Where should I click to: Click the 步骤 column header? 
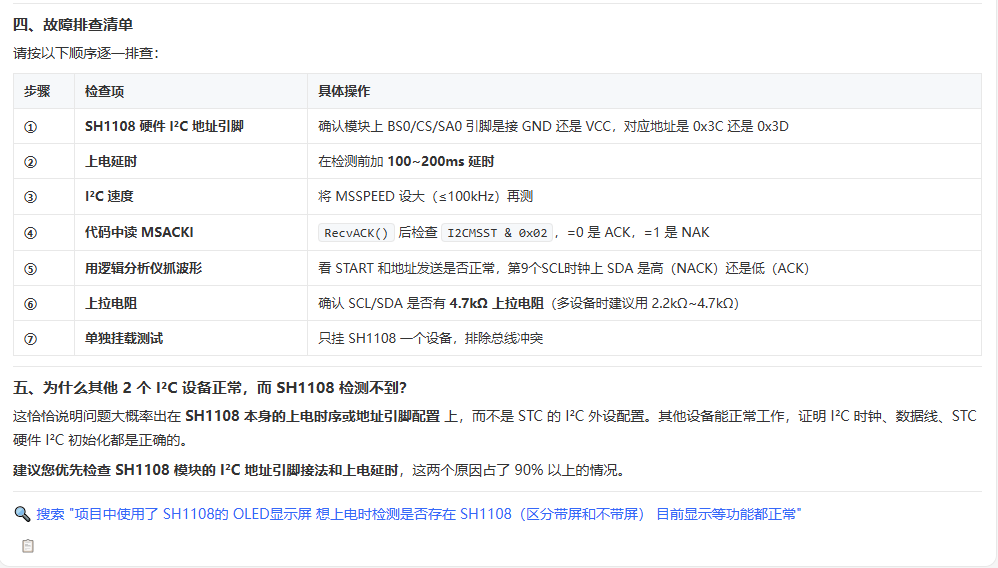(37, 91)
